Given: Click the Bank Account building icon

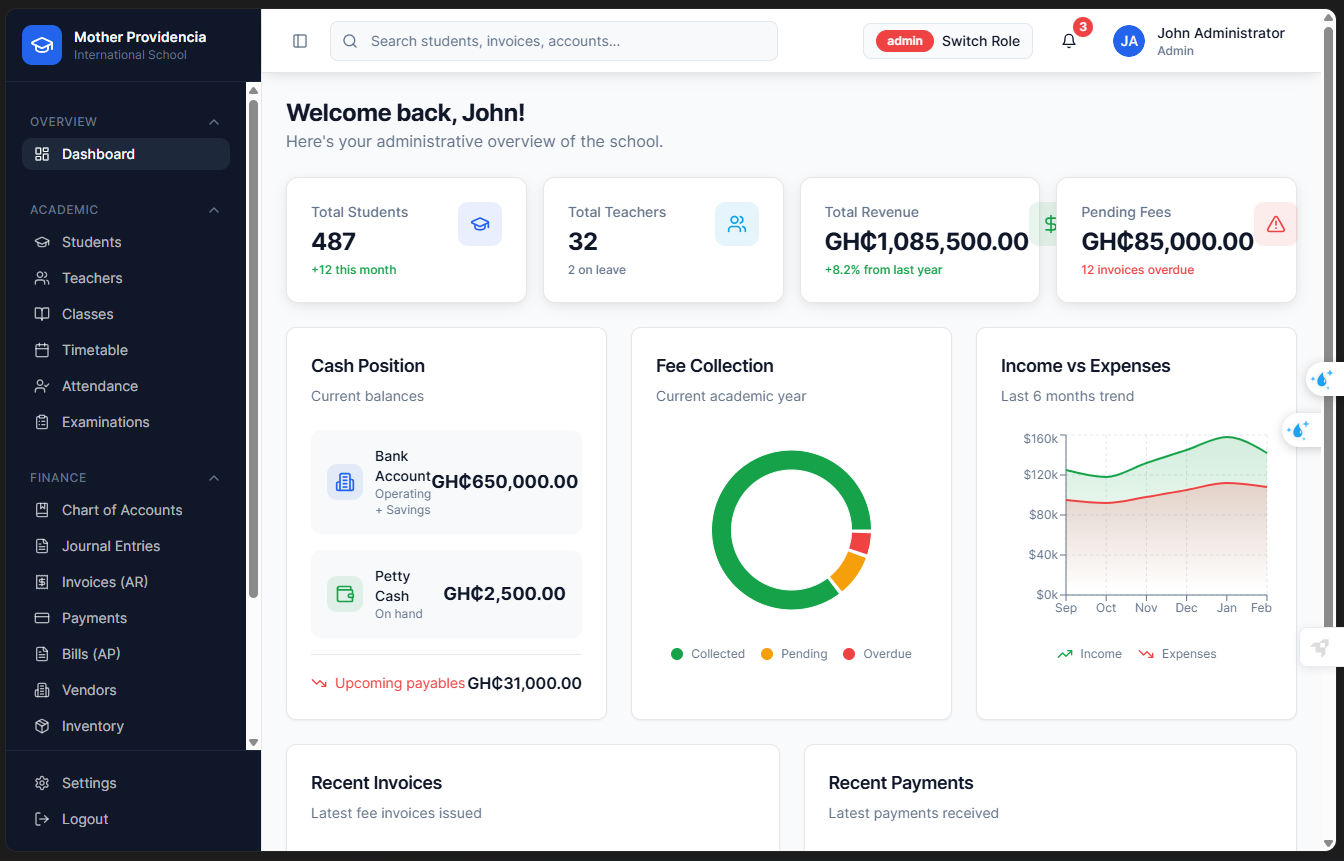Looking at the screenshot, I should [x=345, y=482].
